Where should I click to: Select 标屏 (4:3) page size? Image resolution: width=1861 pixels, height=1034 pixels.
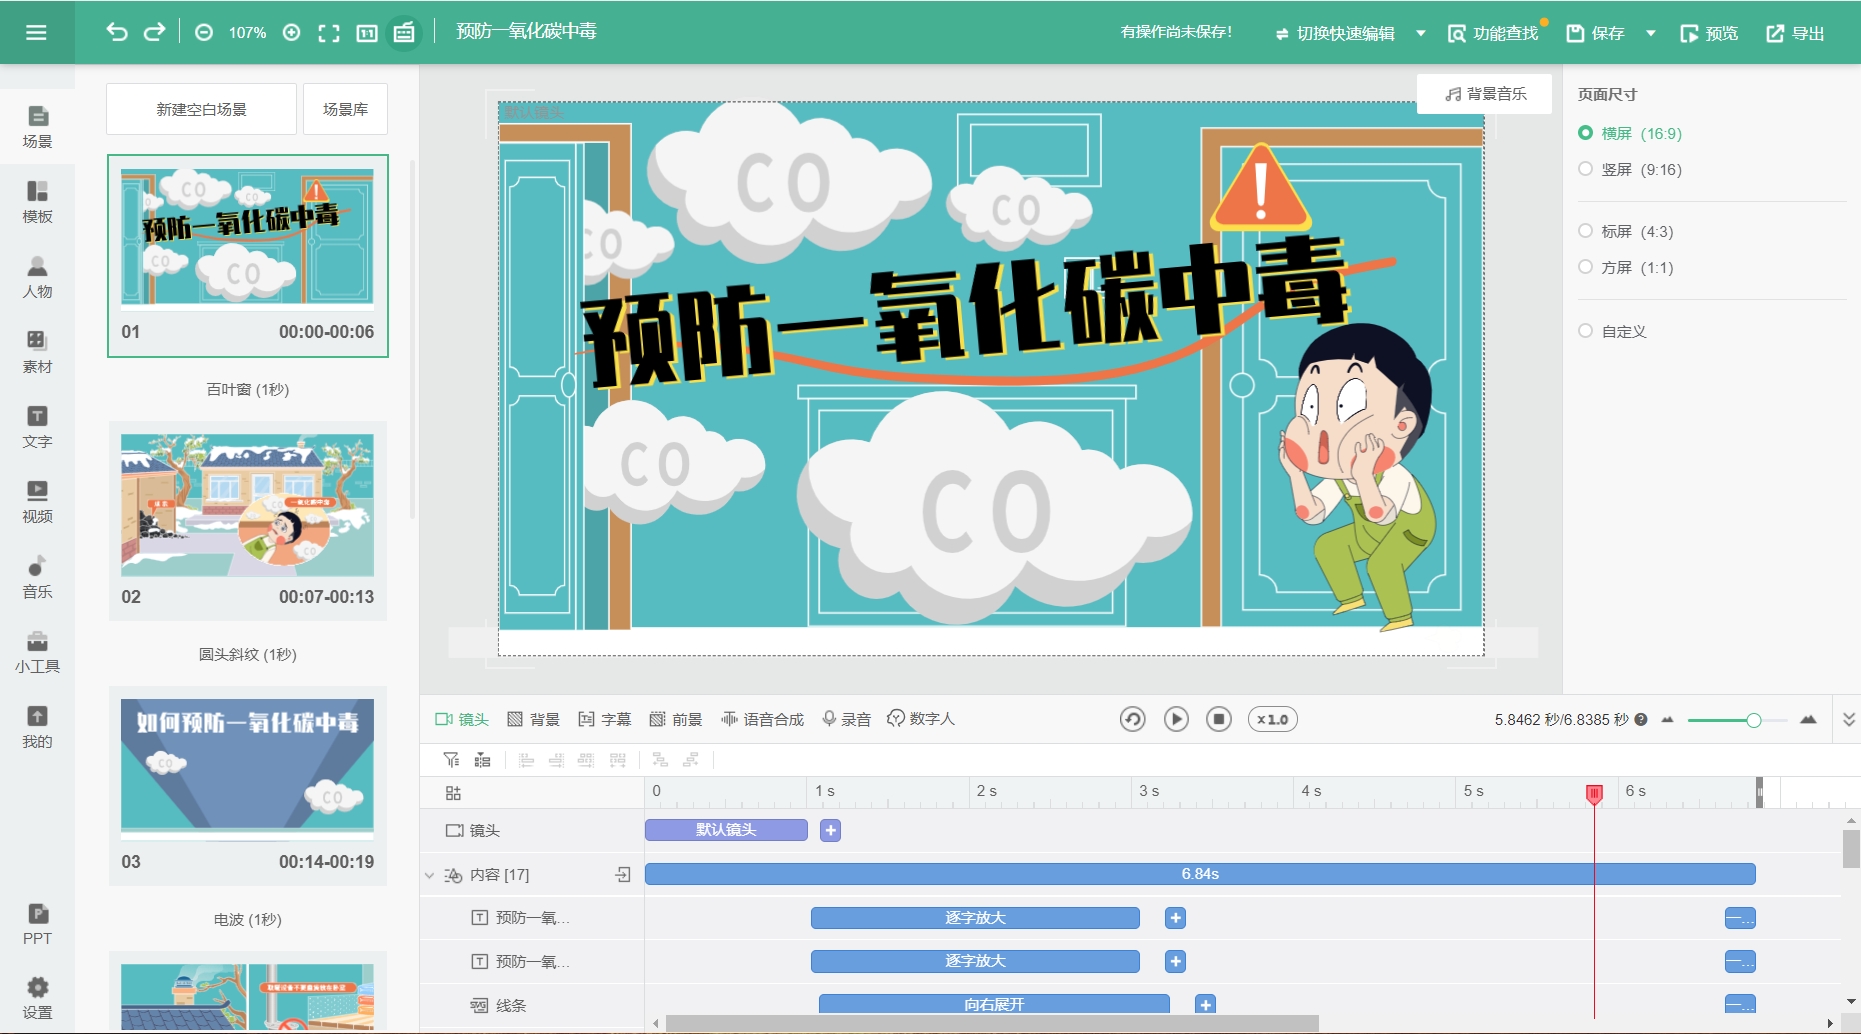coord(1626,231)
